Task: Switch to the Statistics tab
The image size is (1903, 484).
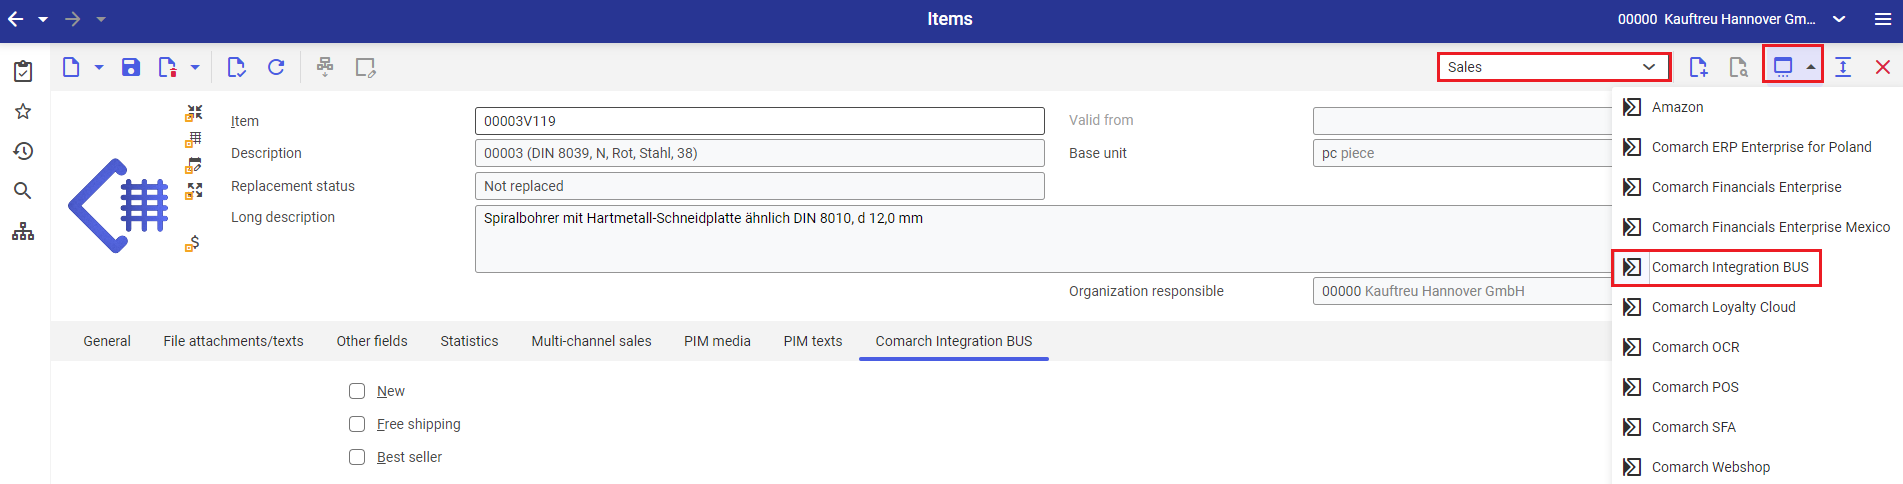Action: tap(469, 341)
